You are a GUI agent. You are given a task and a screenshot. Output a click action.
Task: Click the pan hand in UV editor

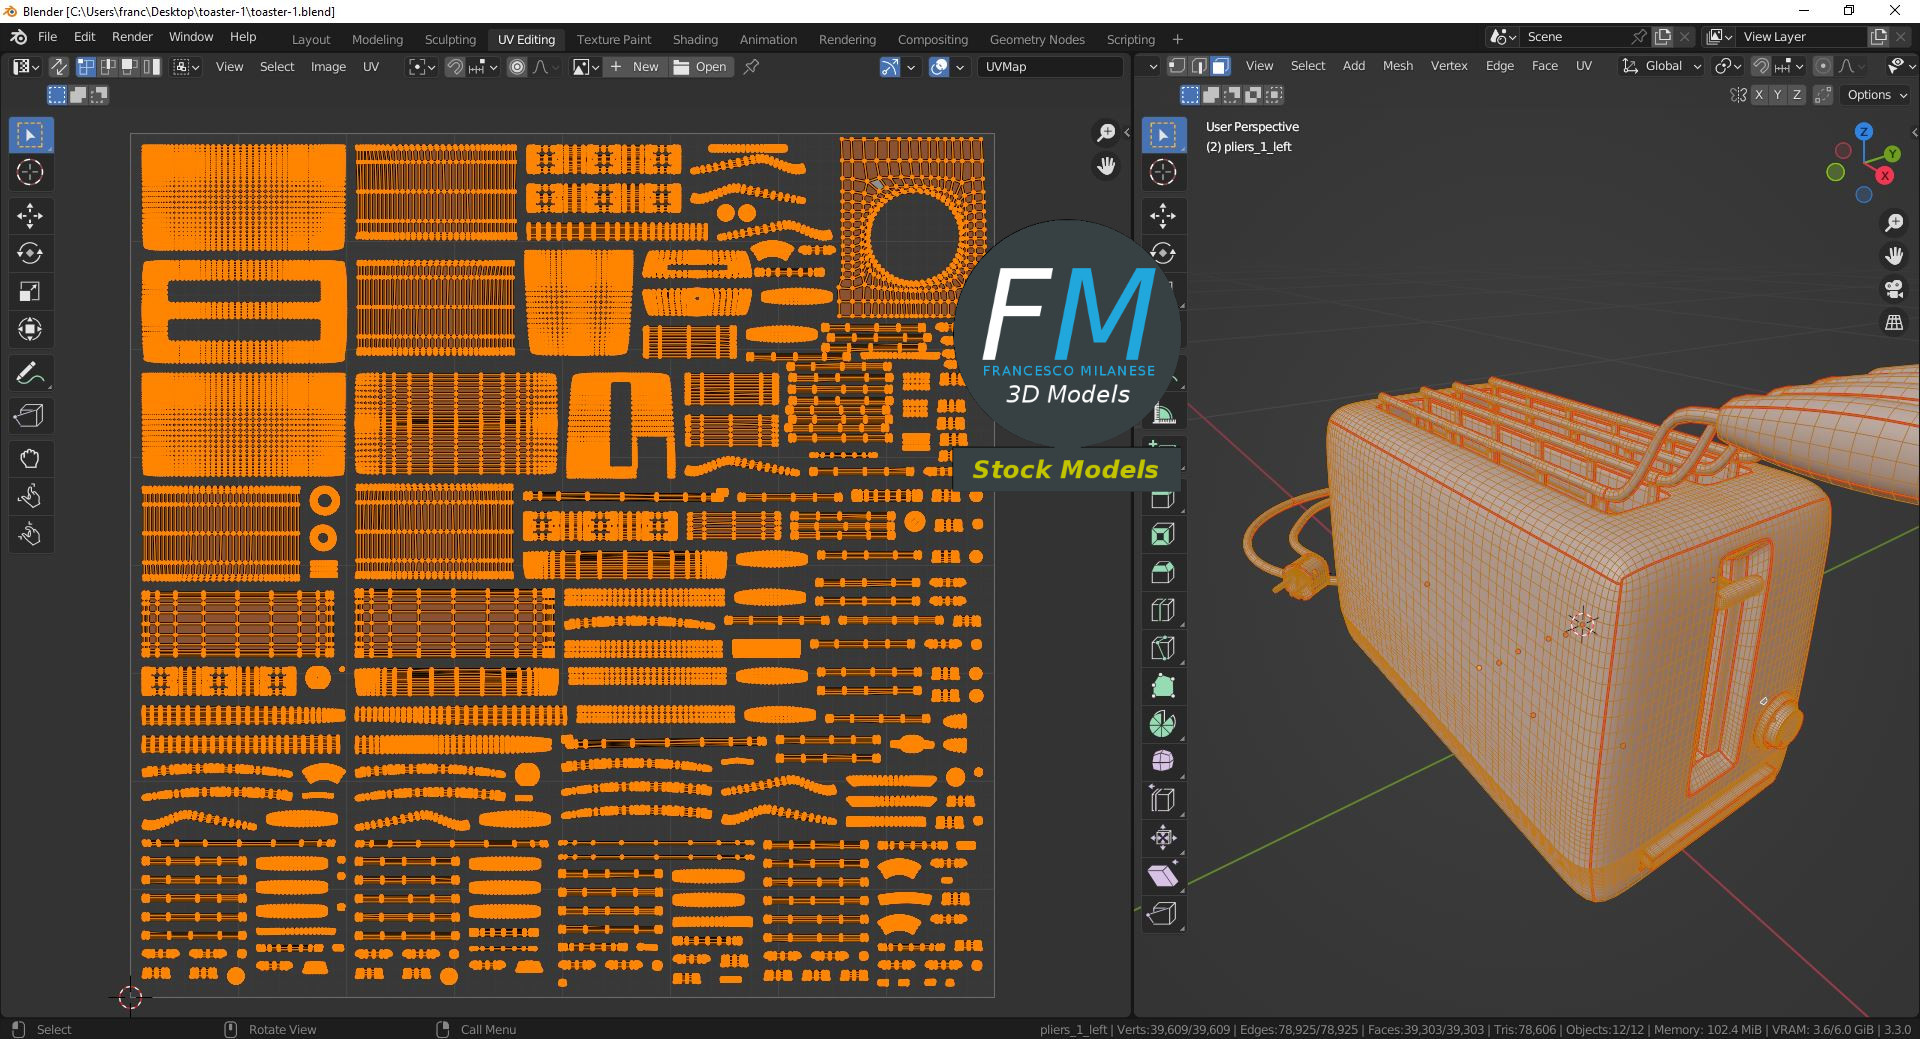[x=1106, y=166]
